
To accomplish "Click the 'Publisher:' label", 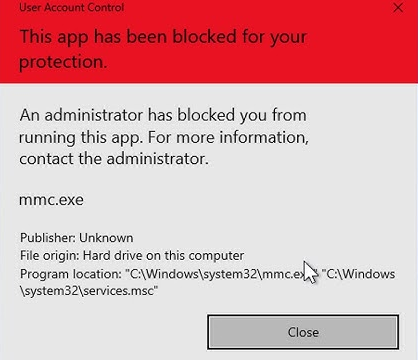I will click(48, 238).
